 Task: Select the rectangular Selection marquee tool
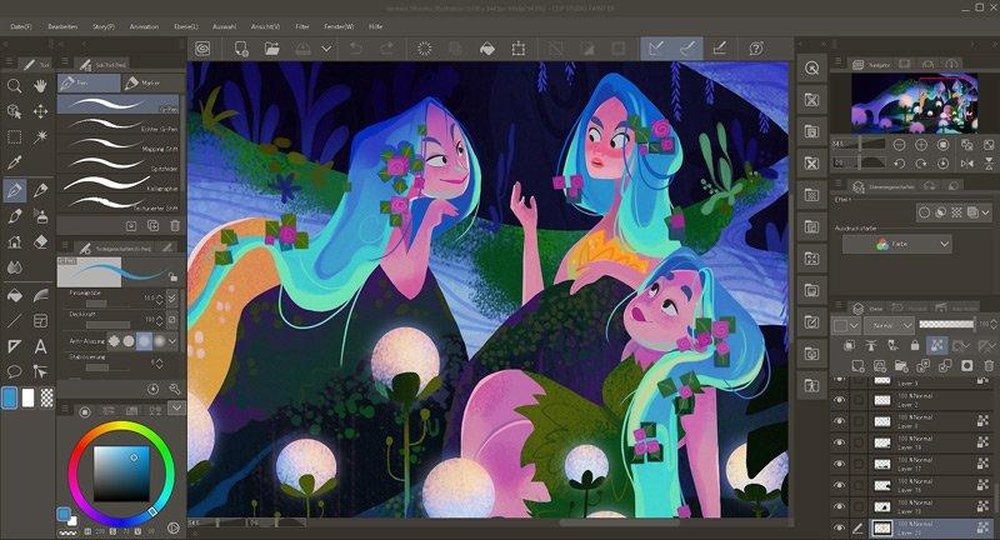(14, 137)
